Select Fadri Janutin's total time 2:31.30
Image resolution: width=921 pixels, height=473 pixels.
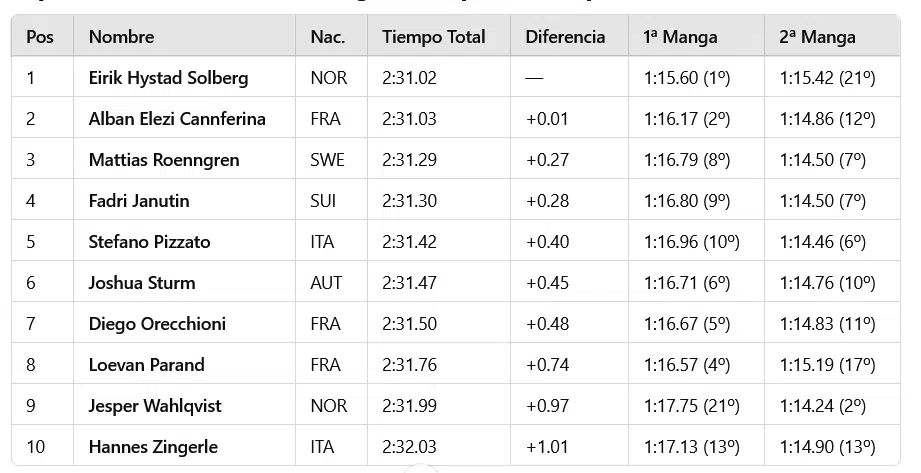pos(409,201)
